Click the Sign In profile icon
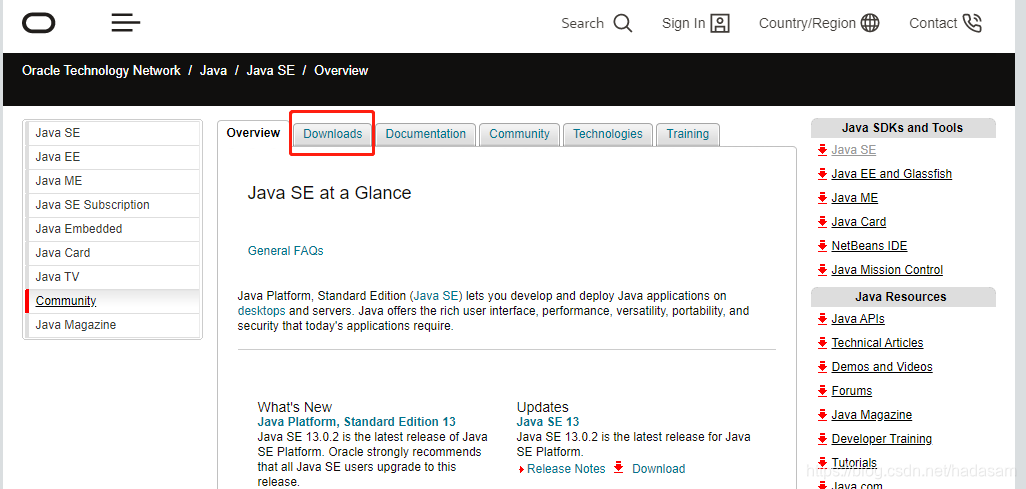This screenshot has width=1026, height=489. pos(720,24)
